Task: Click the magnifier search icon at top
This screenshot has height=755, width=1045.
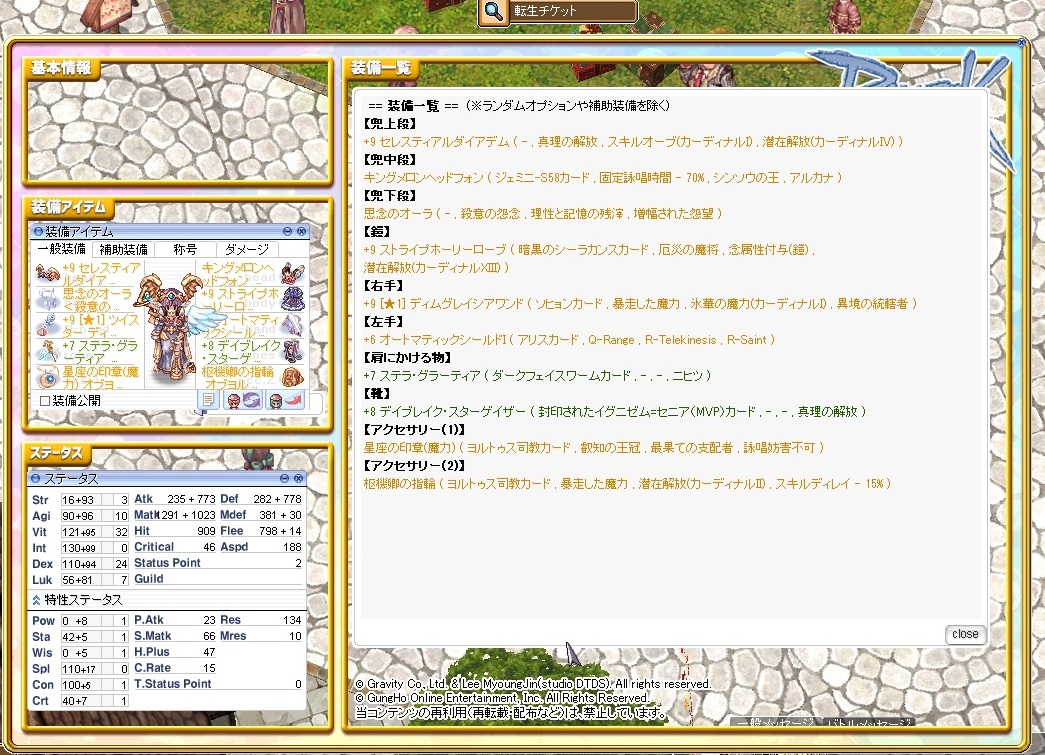Action: (494, 12)
